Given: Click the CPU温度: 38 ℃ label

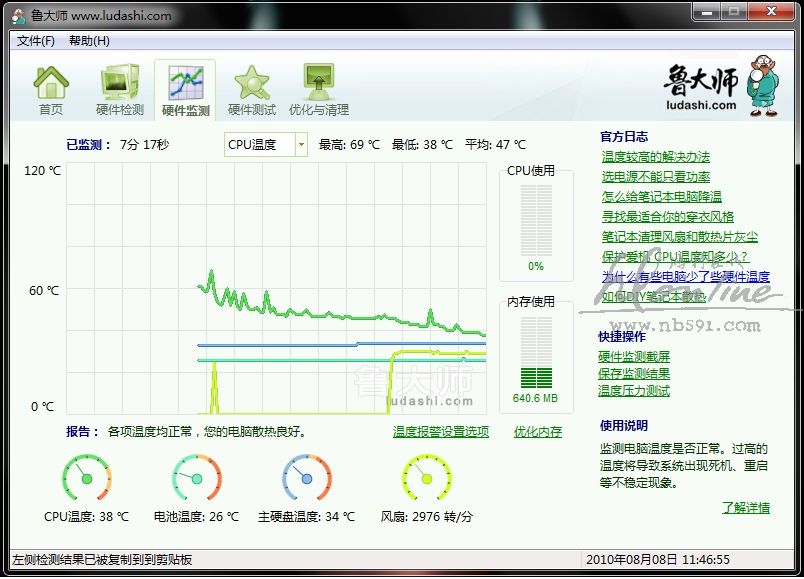Looking at the screenshot, I should [86, 516].
